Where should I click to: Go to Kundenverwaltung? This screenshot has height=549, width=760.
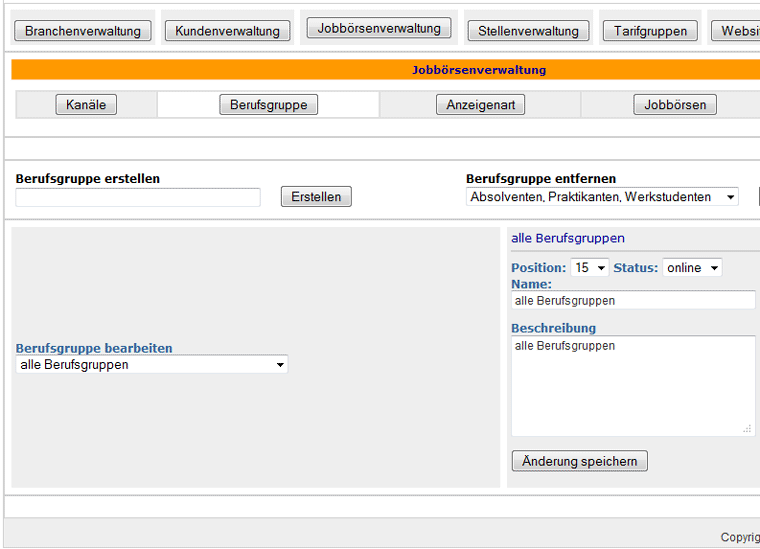tap(227, 31)
